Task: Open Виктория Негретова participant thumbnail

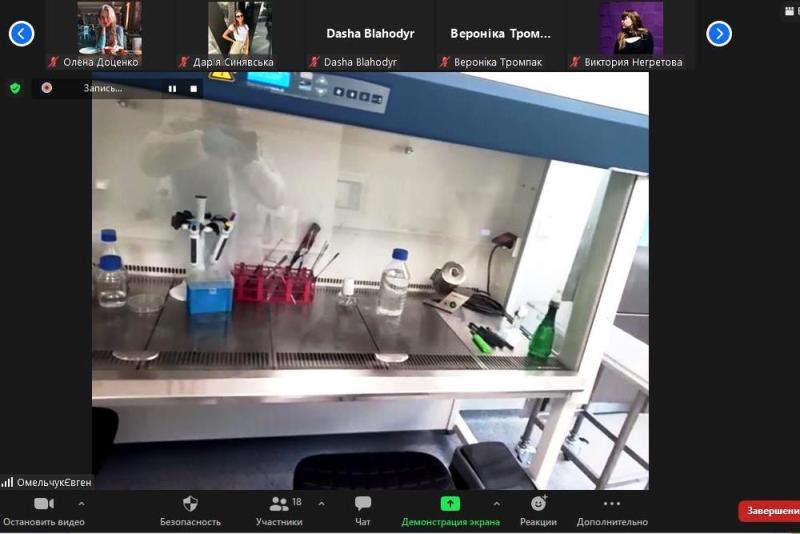Action: click(631, 35)
